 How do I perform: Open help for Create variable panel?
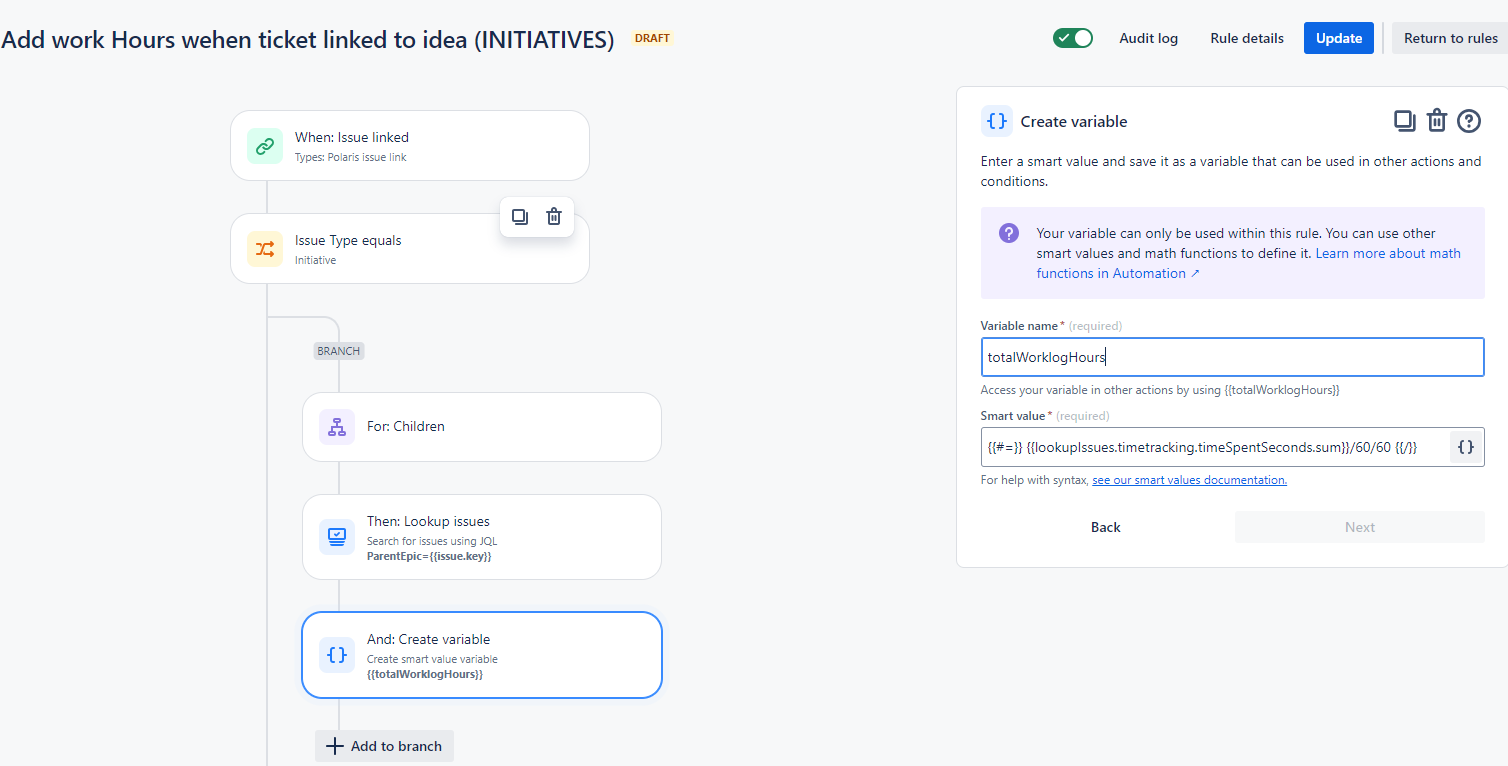click(x=1469, y=121)
